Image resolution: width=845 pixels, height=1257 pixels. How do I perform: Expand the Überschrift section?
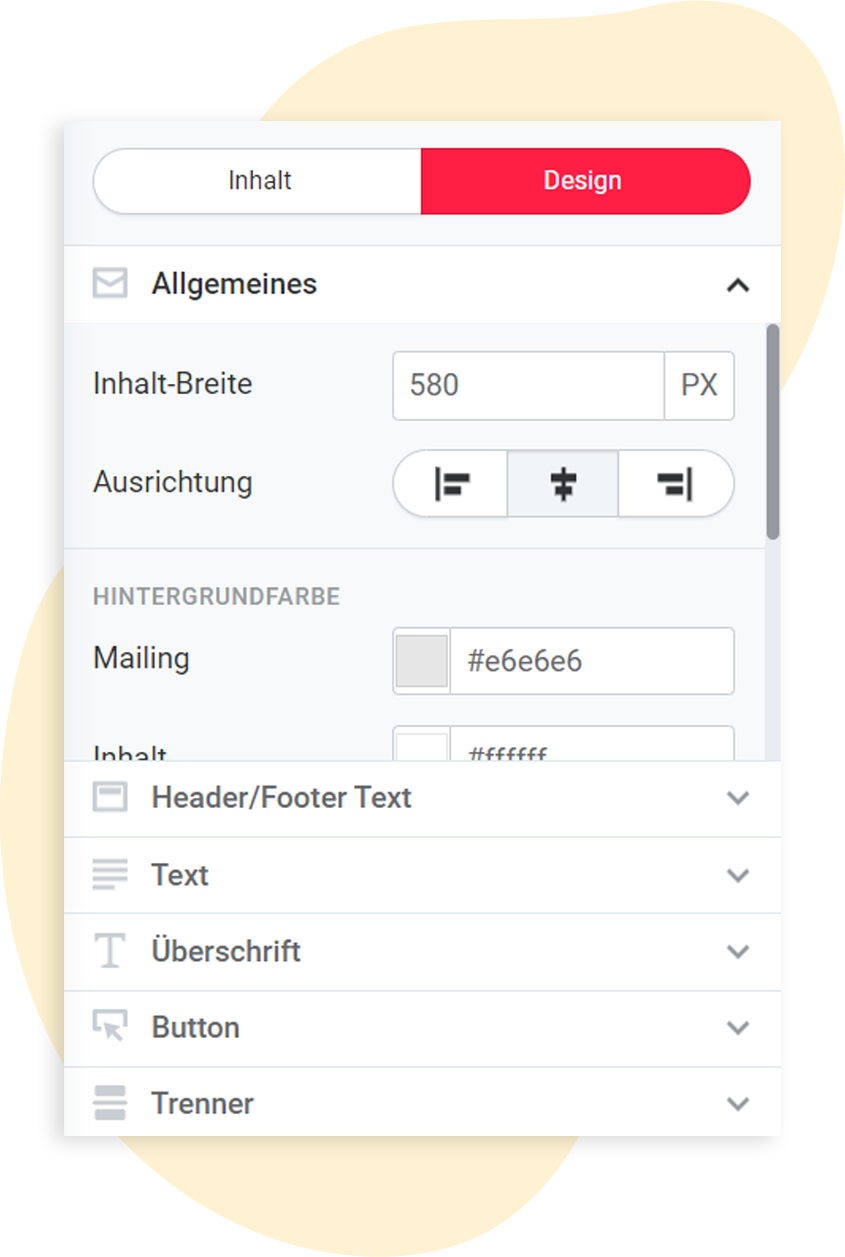[x=738, y=951]
